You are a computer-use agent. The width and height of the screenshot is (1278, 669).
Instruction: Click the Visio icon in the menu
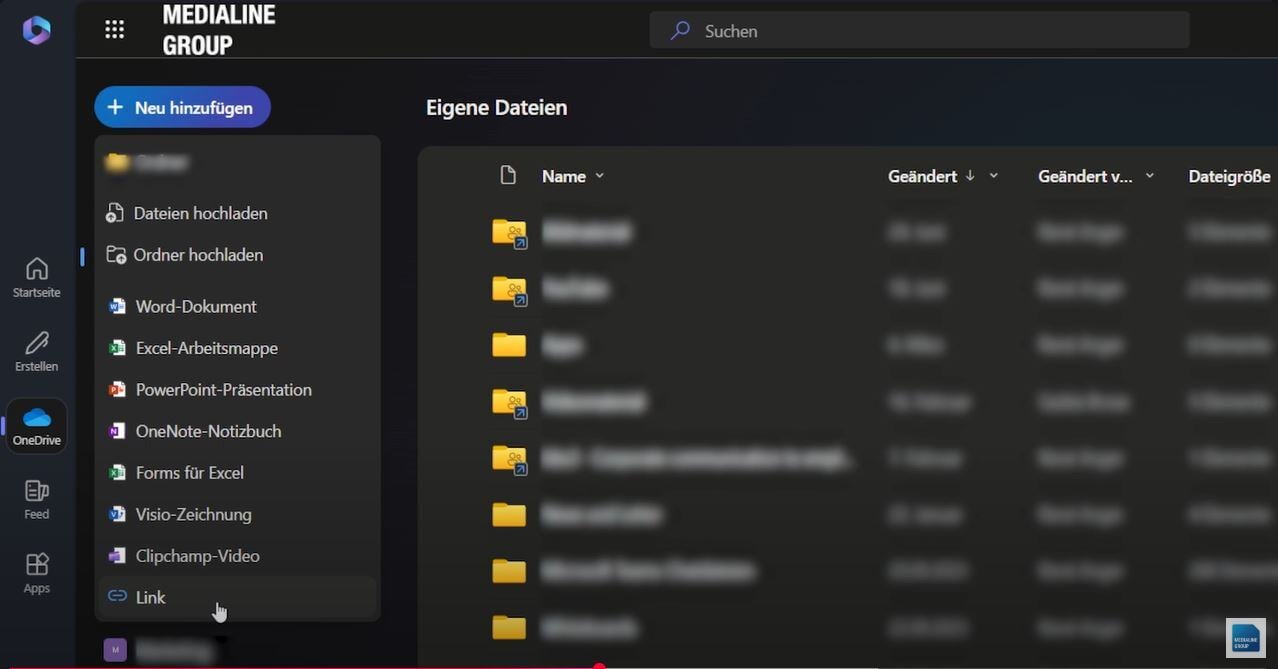tap(117, 514)
